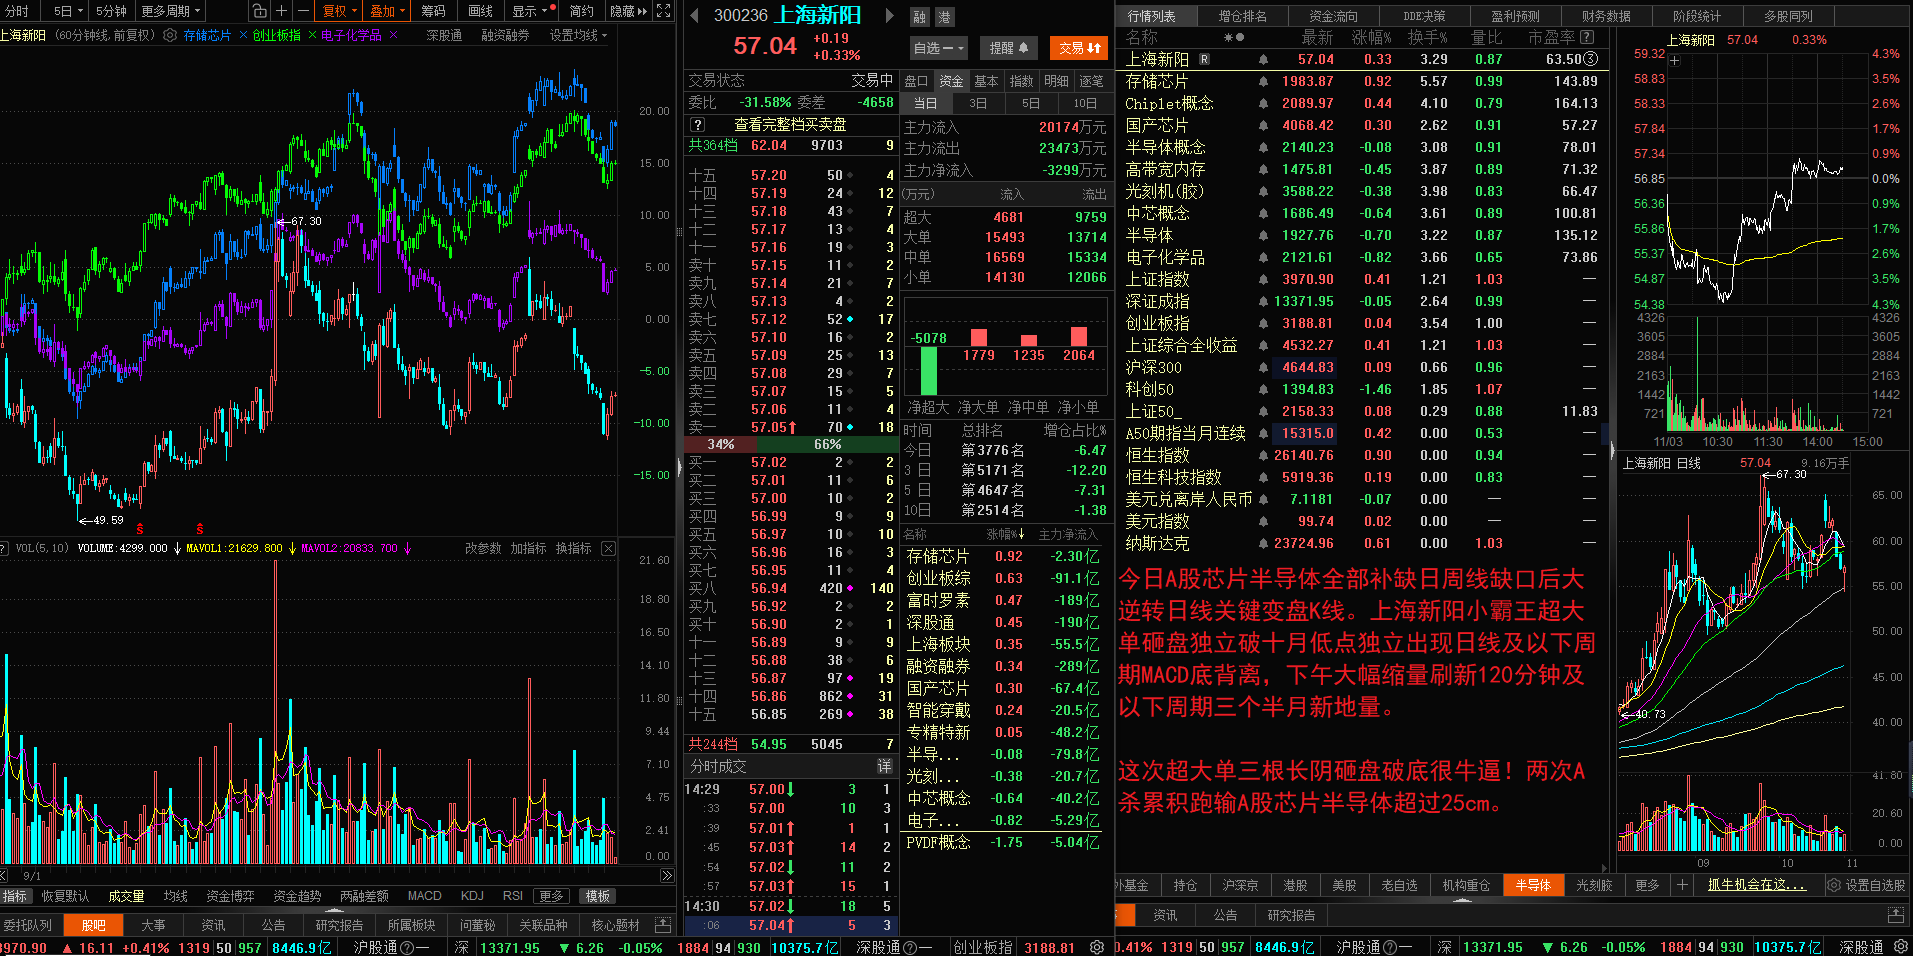1913x956 pixels.
Task: Open the 5日 period dropdown
Action: pos(67,11)
